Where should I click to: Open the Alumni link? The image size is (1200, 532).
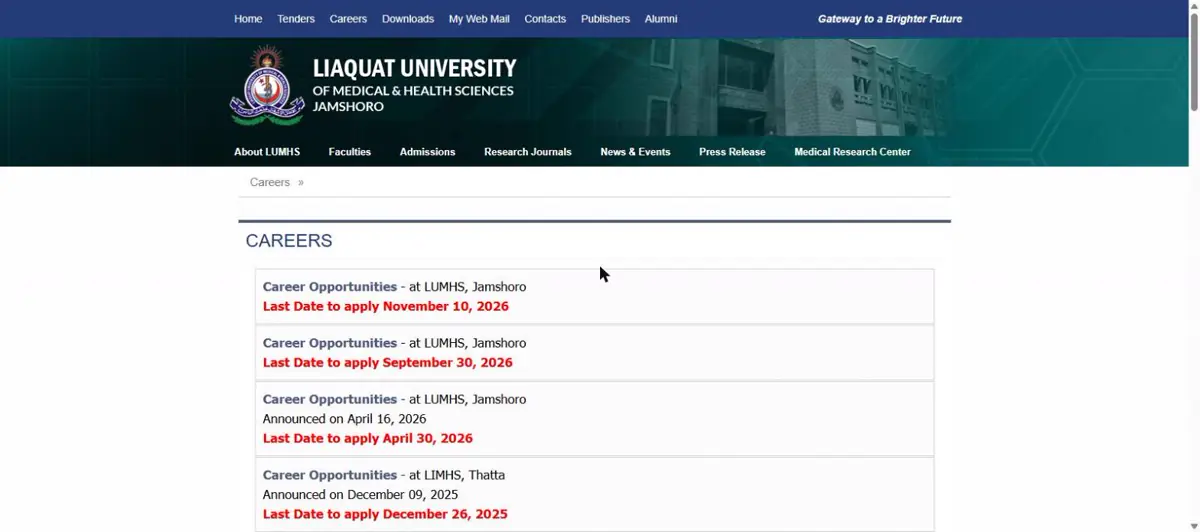pos(661,19)
